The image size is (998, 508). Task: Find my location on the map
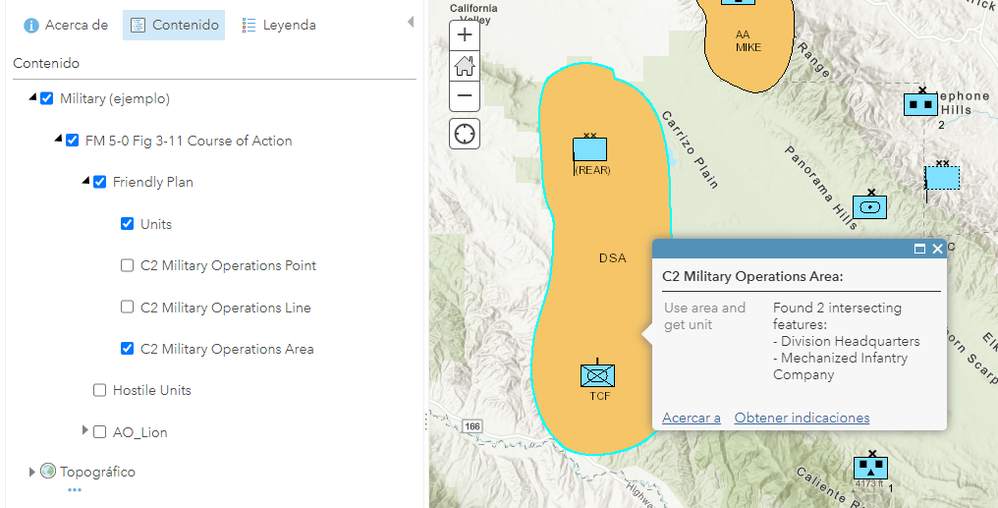tap(465, 134)
